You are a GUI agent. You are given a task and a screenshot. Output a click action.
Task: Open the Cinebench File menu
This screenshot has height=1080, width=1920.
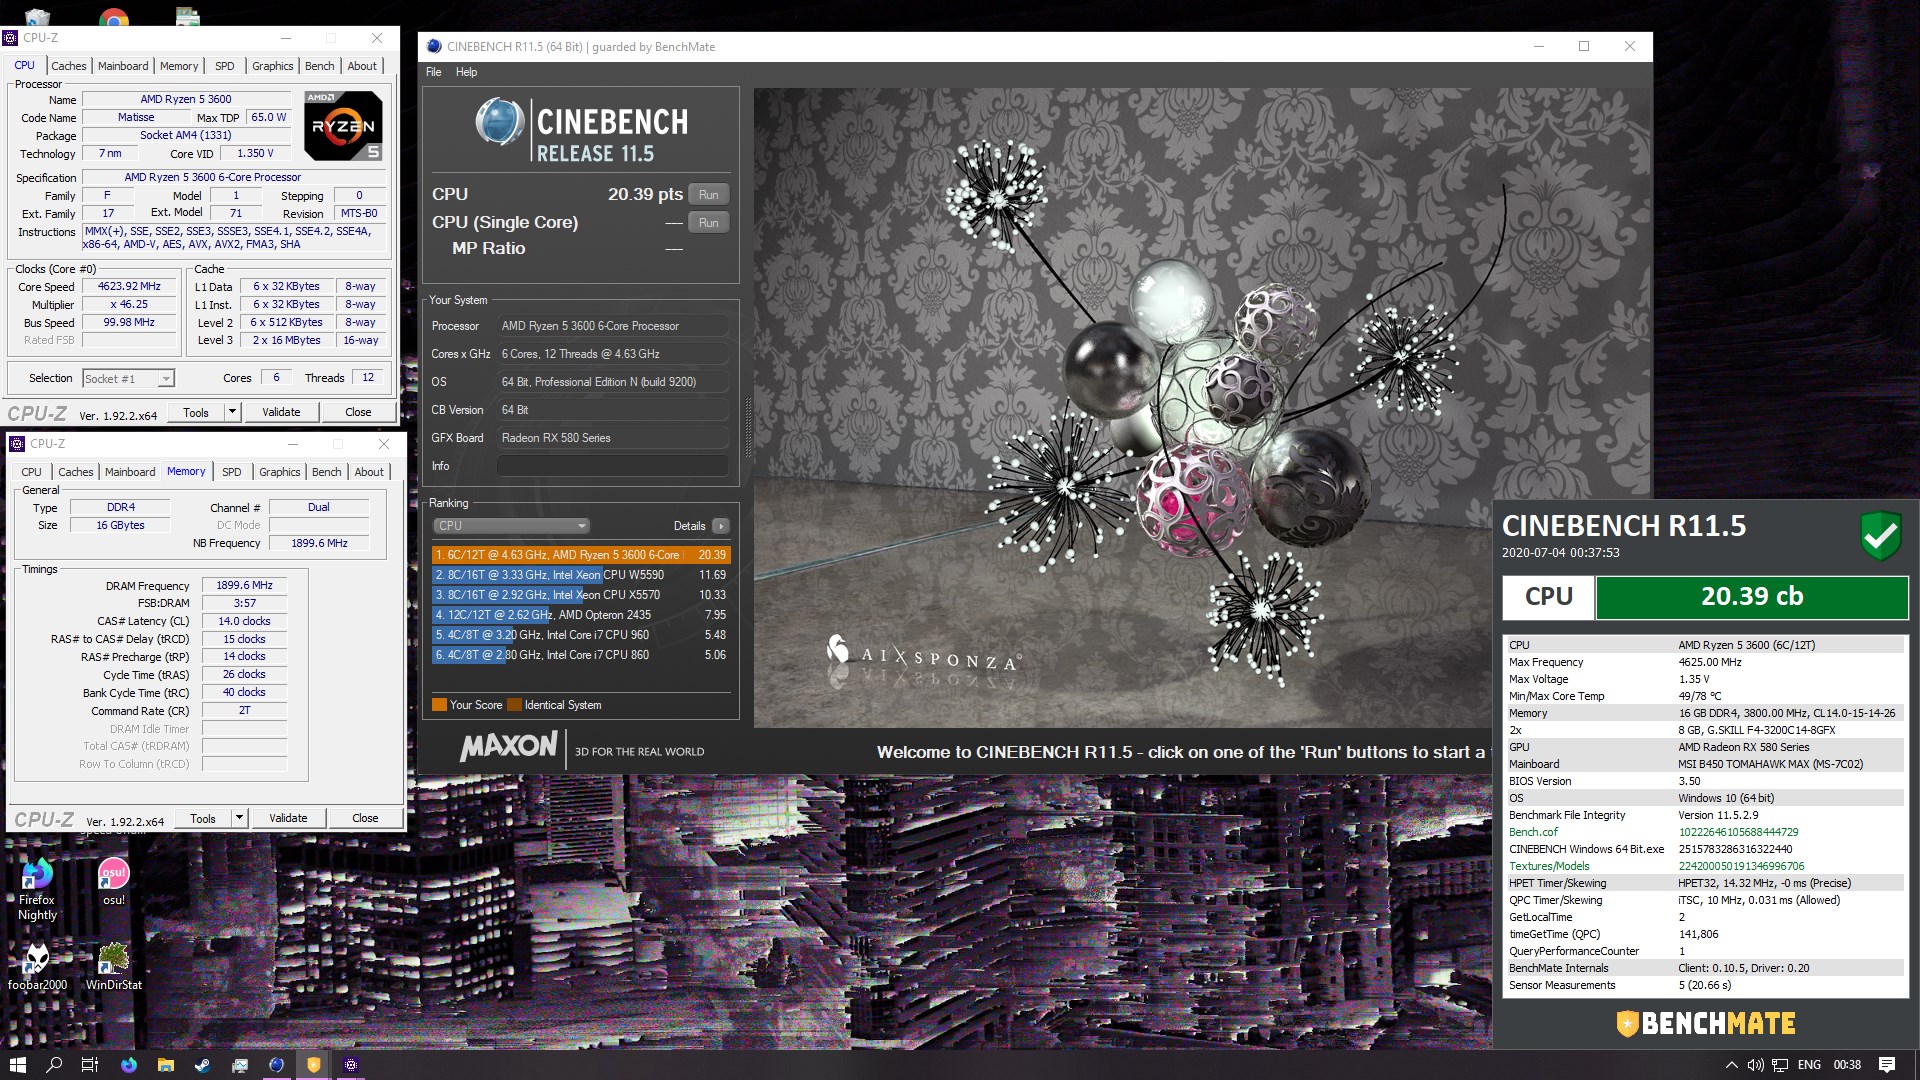click(x=433, y=72)
